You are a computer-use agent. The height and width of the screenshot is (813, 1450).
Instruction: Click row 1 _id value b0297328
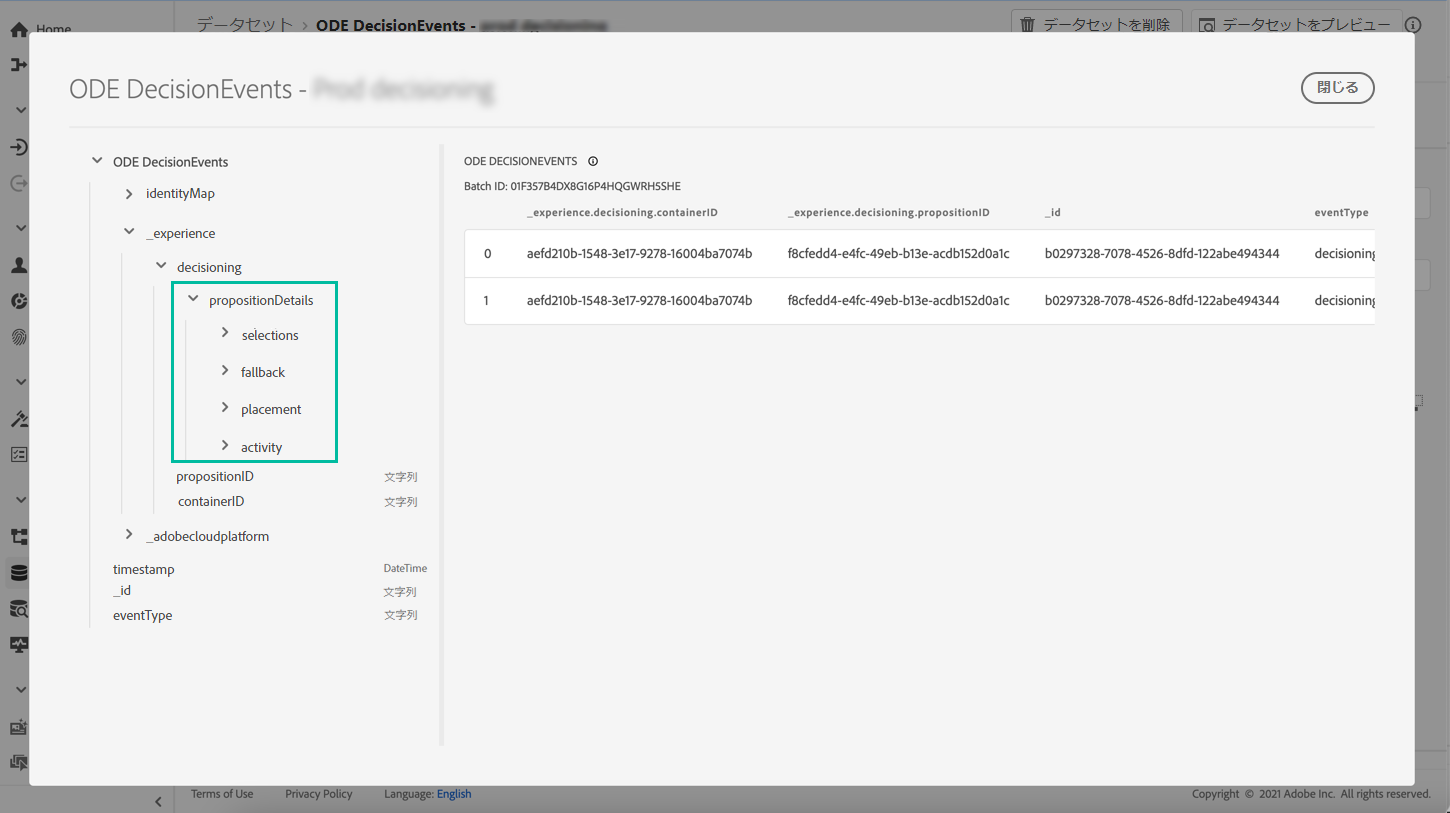tap(1162, 301)
